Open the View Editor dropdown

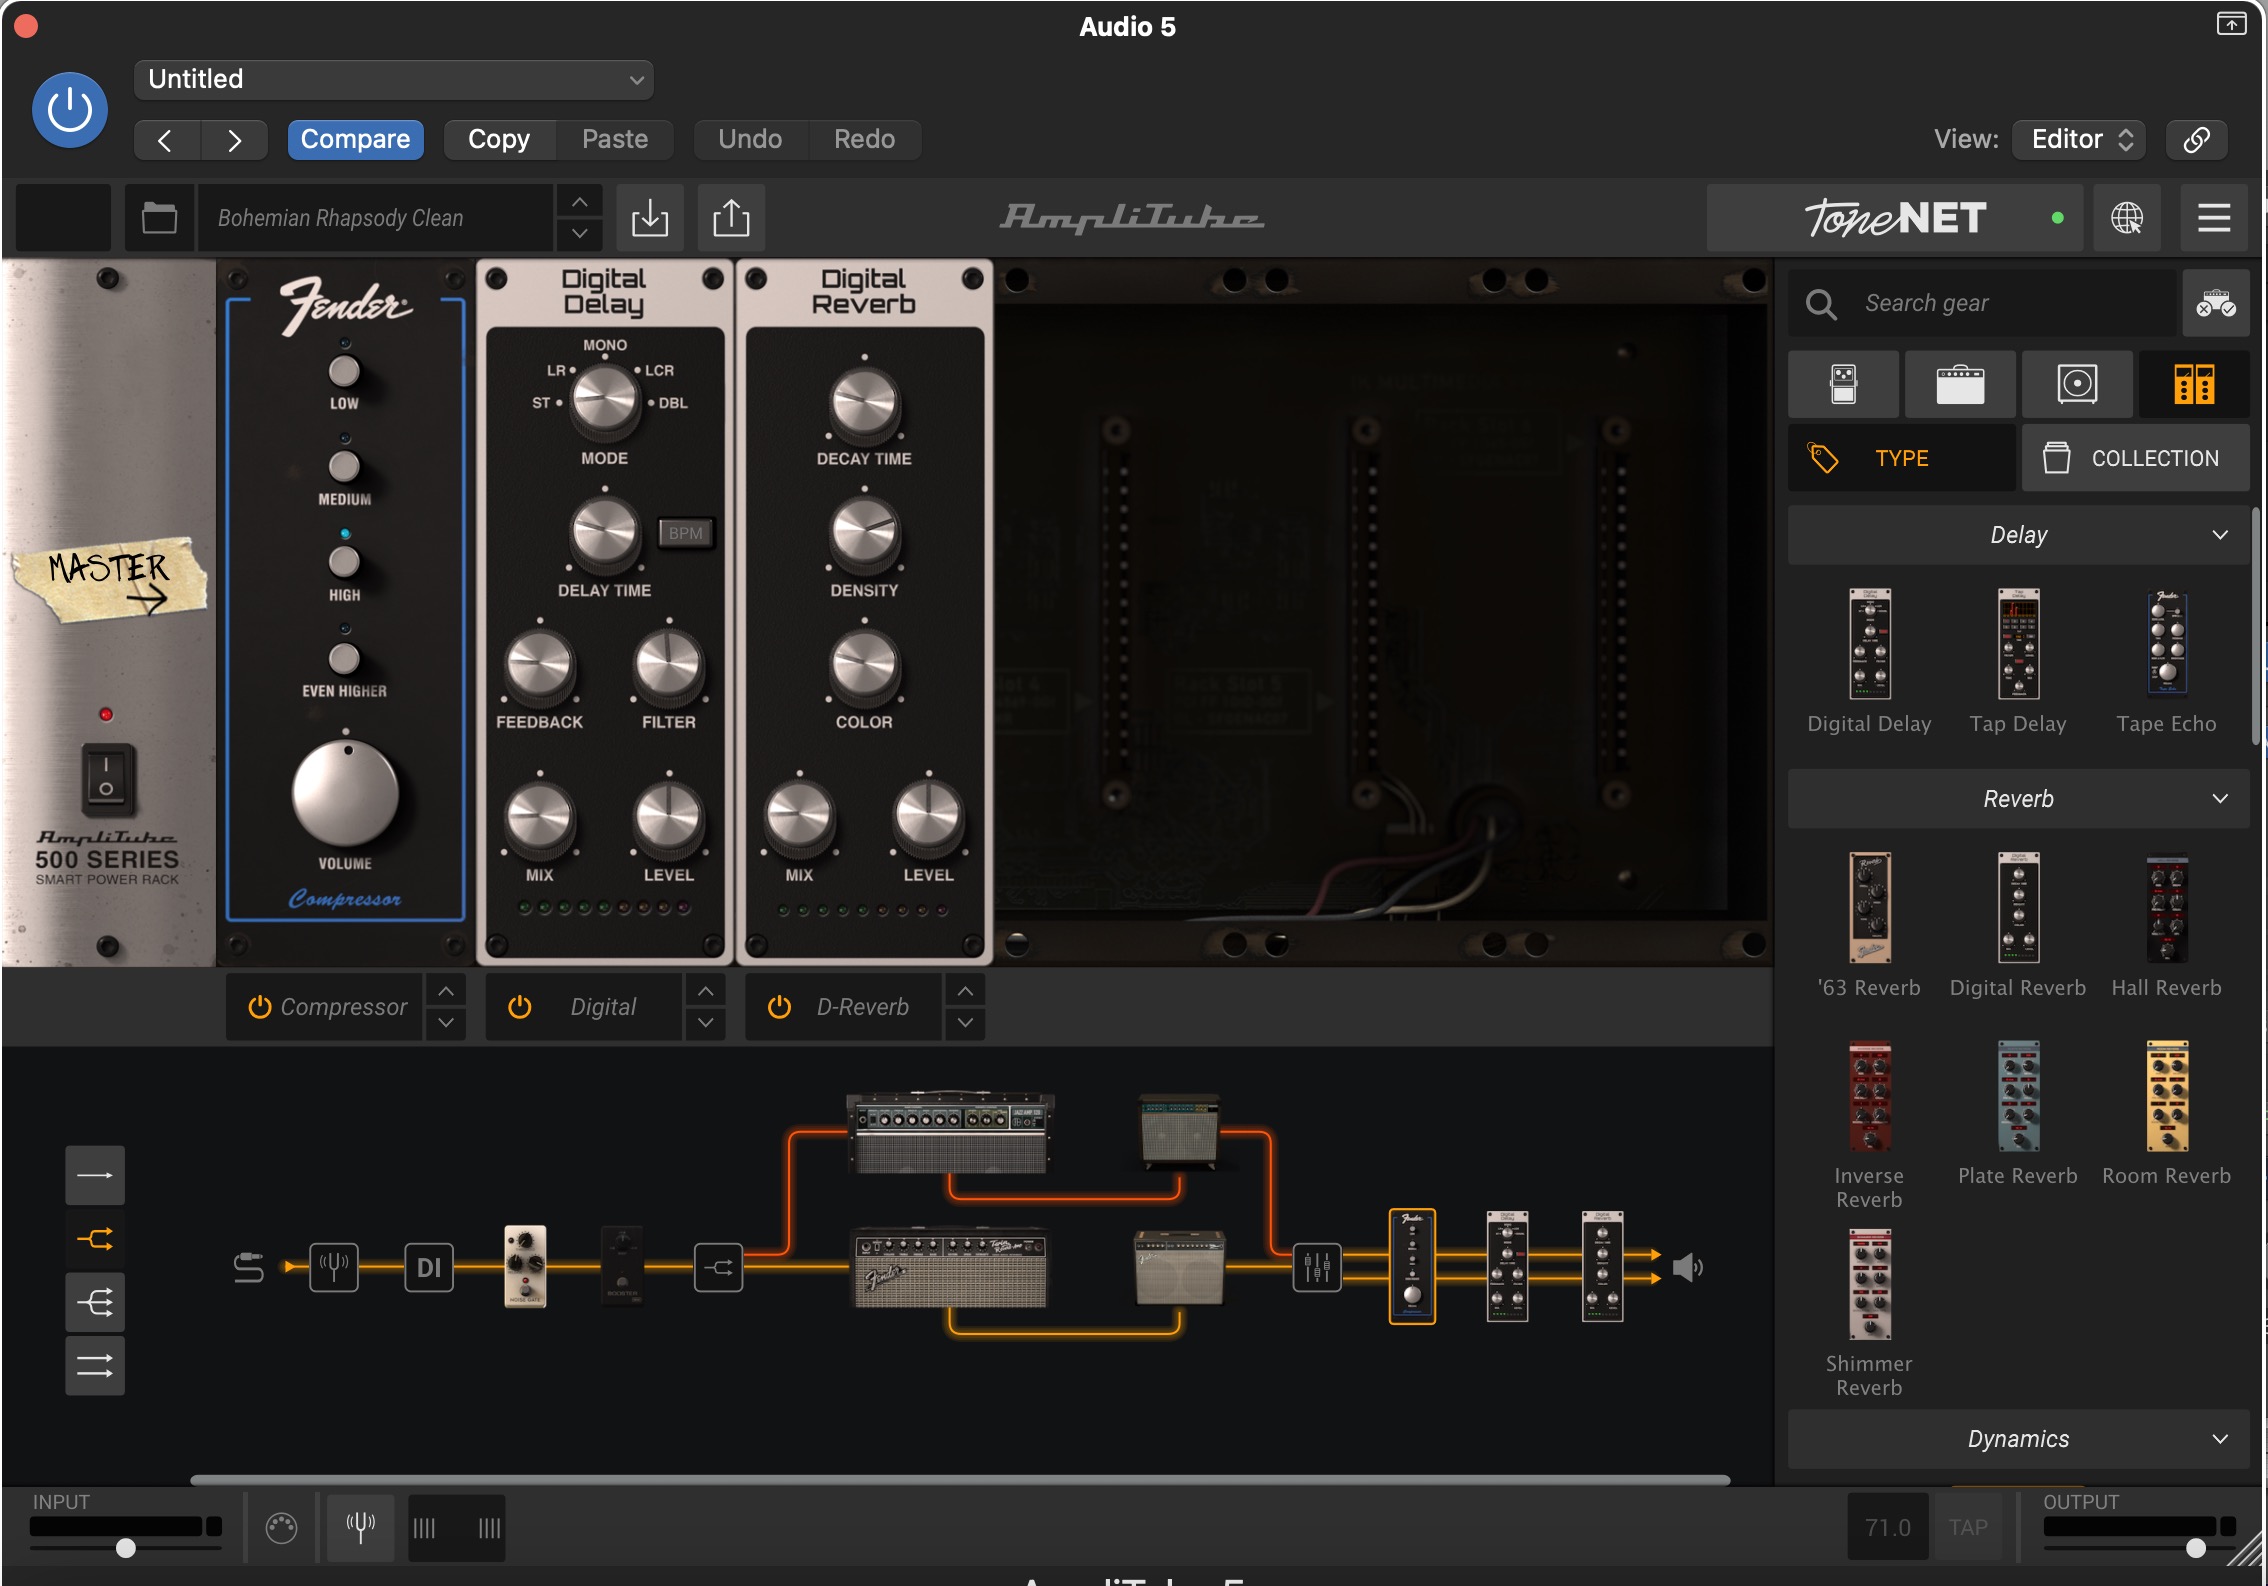(x=2080, y=140)
